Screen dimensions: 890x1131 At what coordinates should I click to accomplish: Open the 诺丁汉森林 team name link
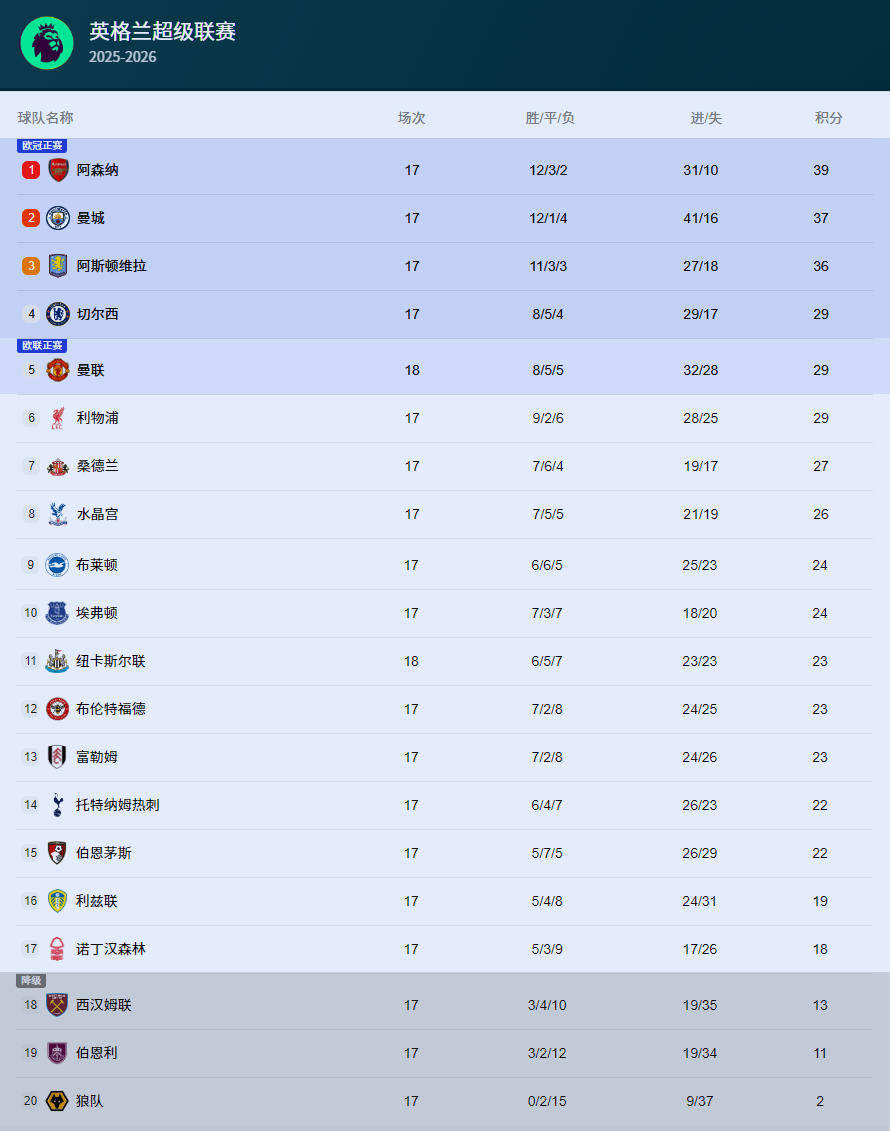pyautogui.click(x=110, y=949)
